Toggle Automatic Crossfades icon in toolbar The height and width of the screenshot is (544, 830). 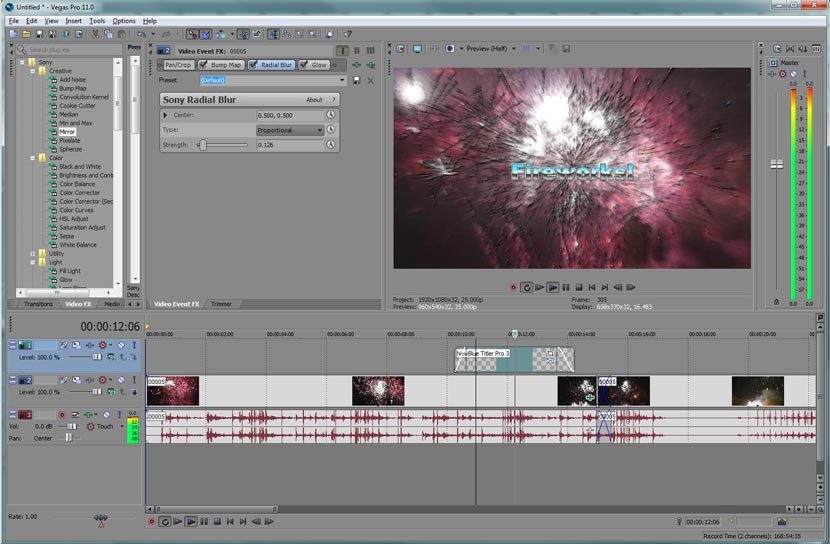click(205, 34)
